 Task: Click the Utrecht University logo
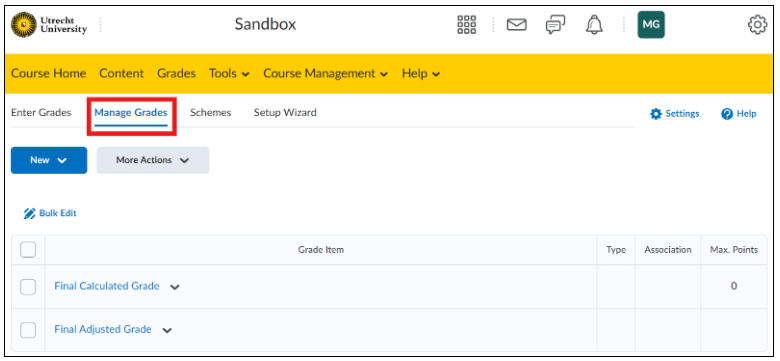point(49,25)
